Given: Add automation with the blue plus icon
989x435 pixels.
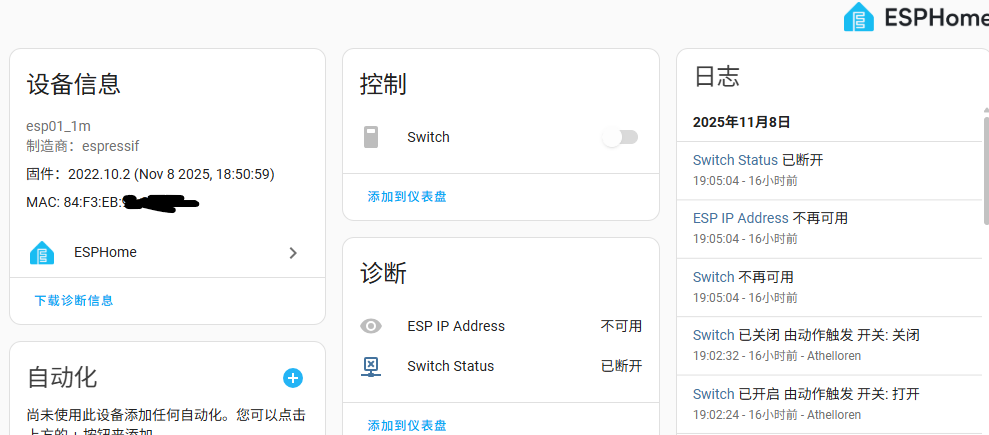Looking at the screenshot, I should pos(293,378).
